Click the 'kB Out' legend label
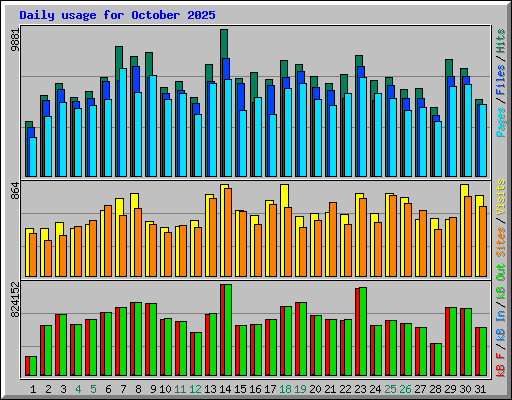 pyautogui.click(x=501, y=281)
